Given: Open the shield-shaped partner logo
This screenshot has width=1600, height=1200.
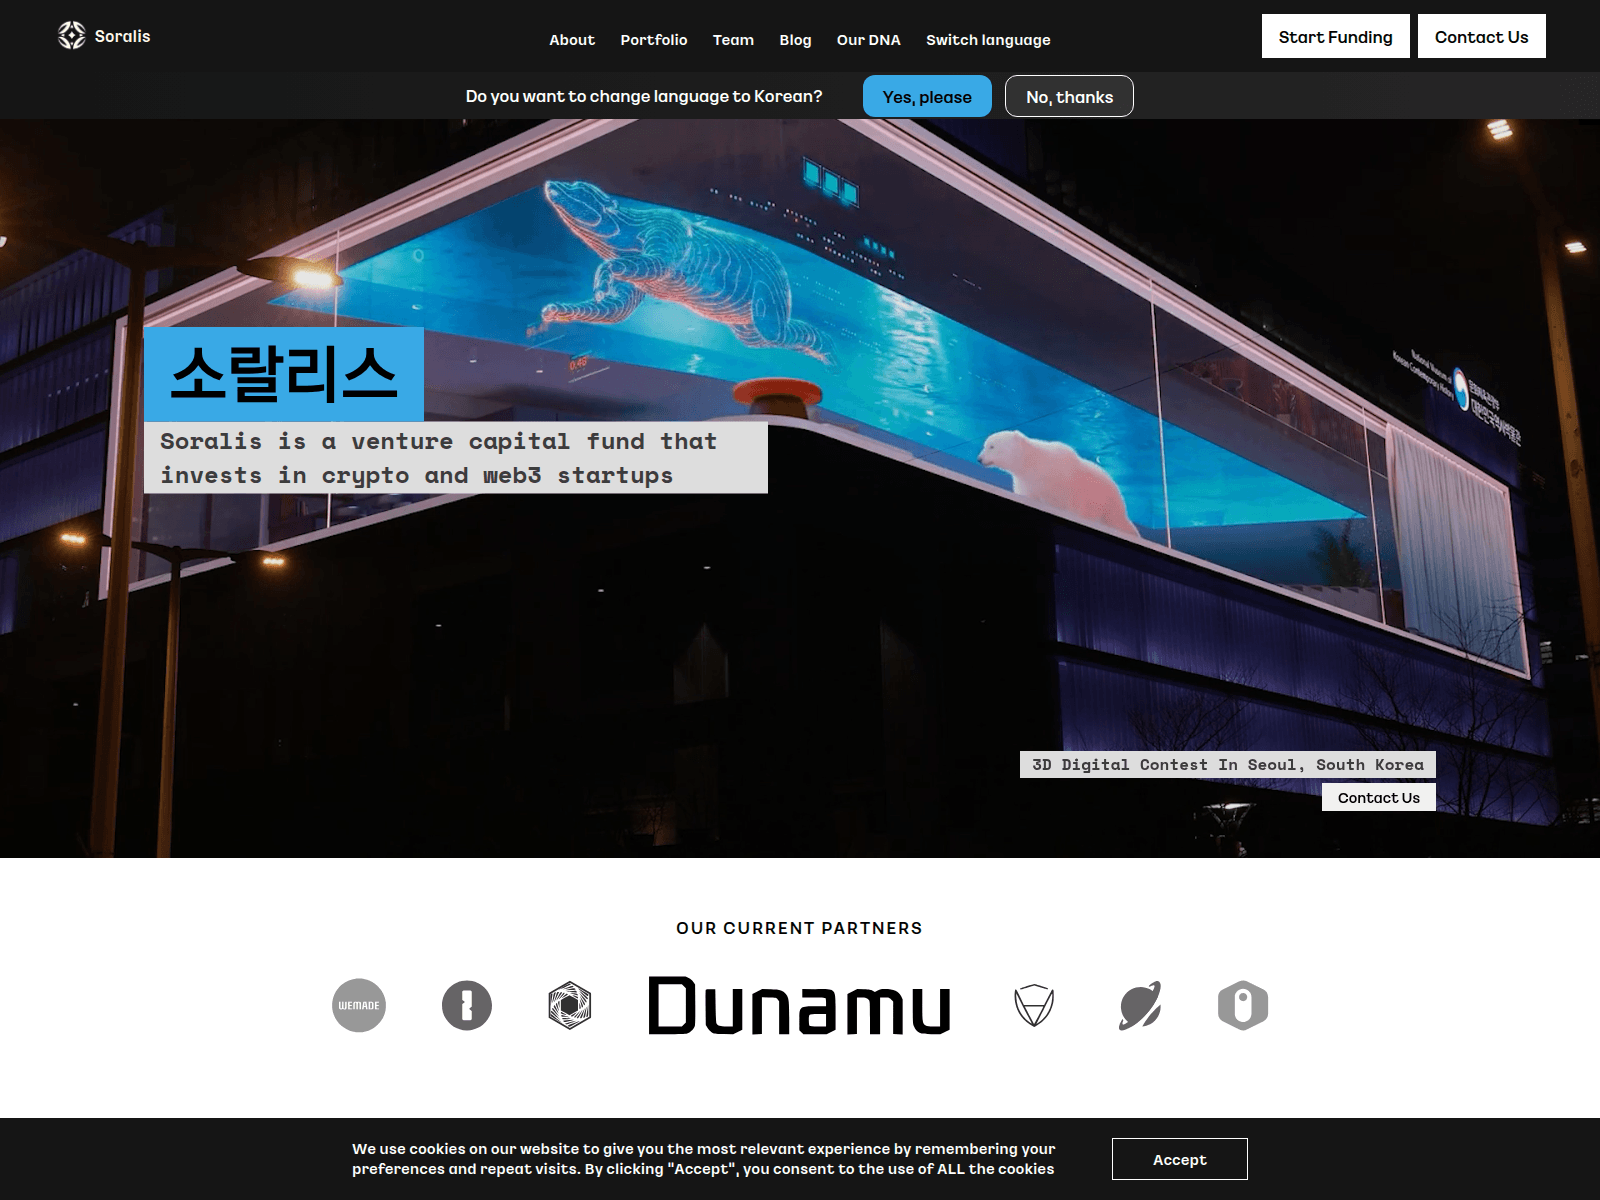Looking at the screenshot, I should 1034,1005.
